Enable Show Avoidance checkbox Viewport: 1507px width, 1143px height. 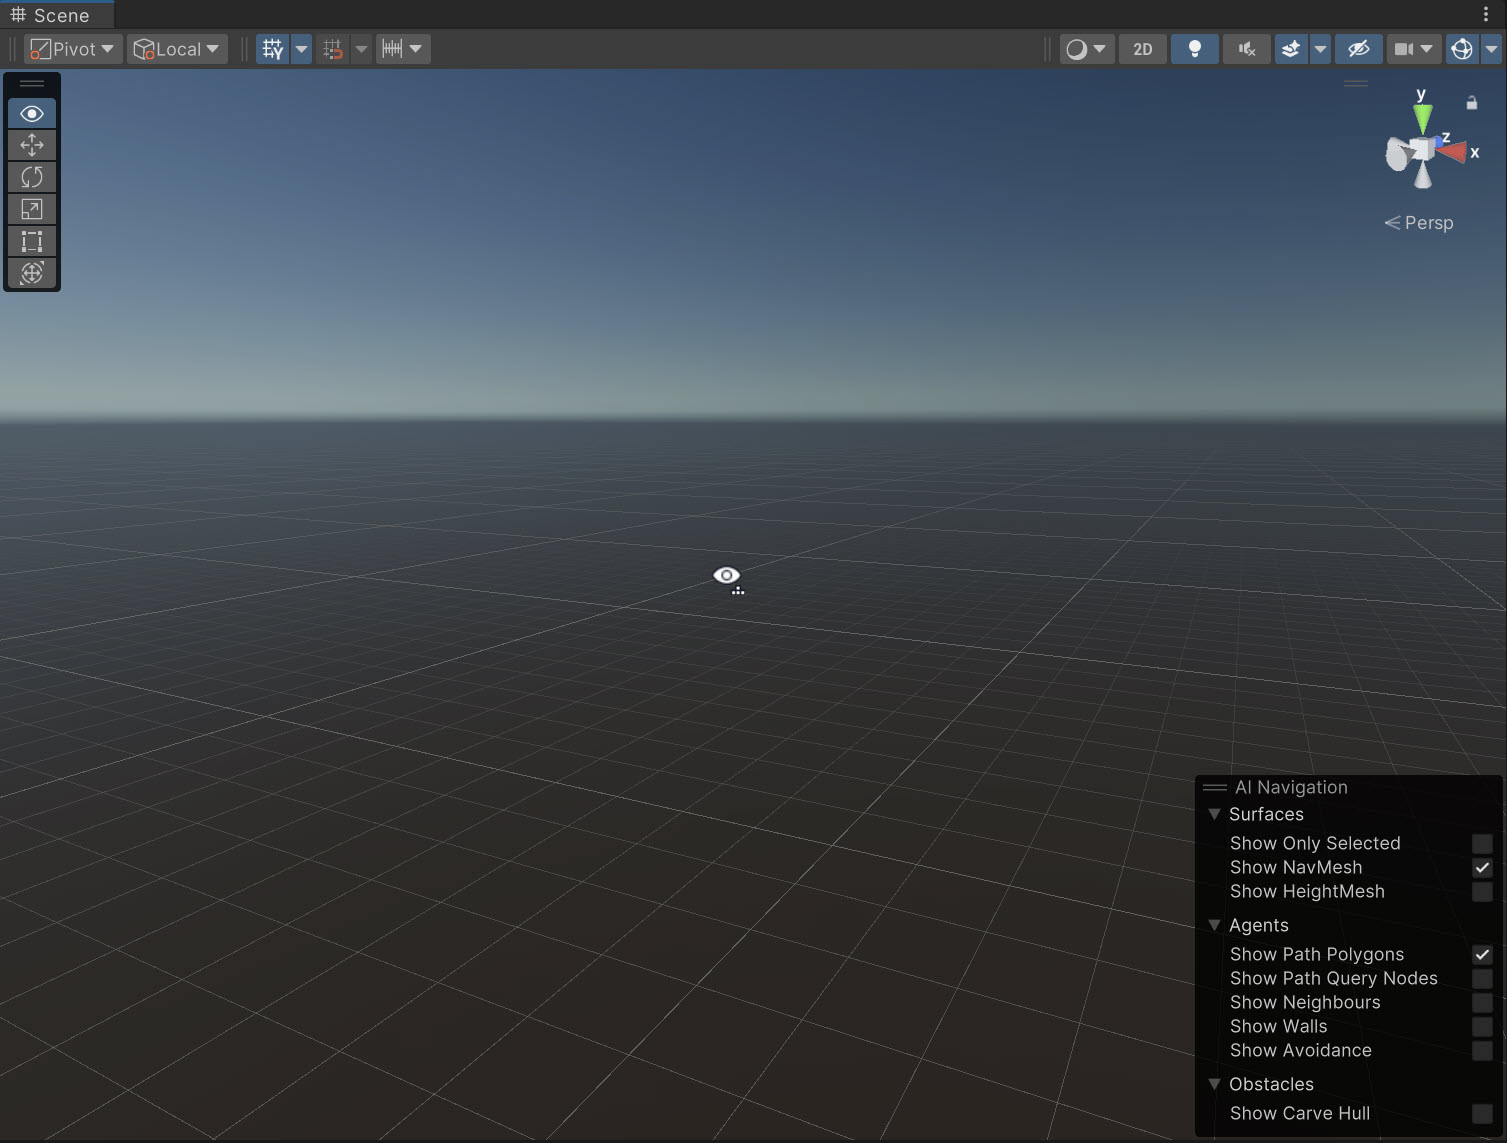click(1482, 1050)
